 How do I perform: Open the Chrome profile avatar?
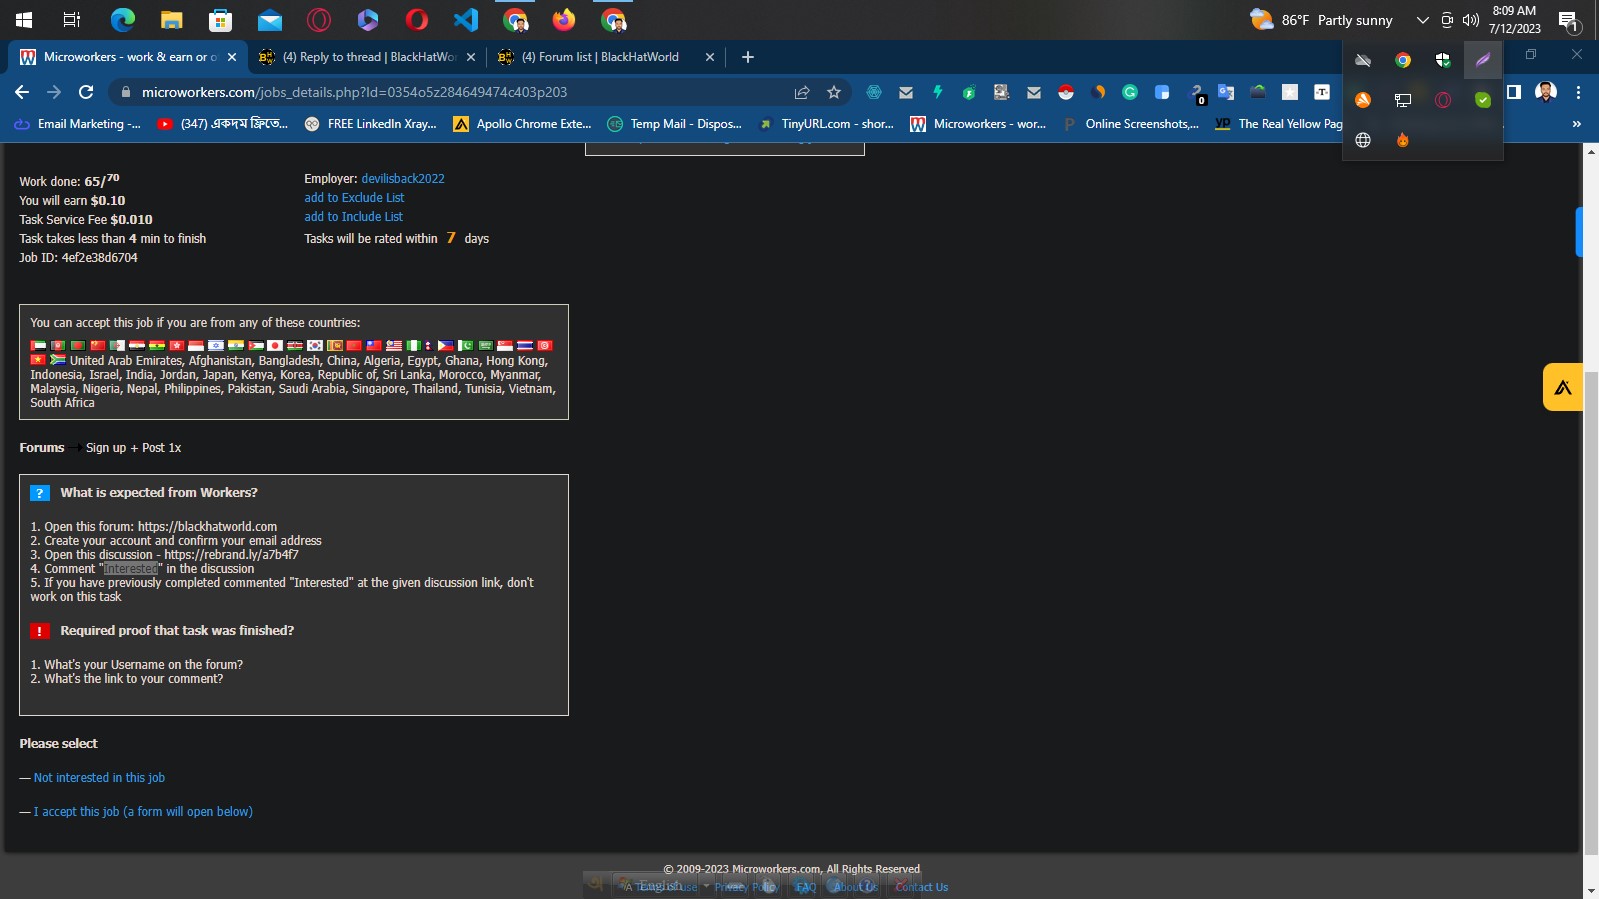click(1546, 92)
